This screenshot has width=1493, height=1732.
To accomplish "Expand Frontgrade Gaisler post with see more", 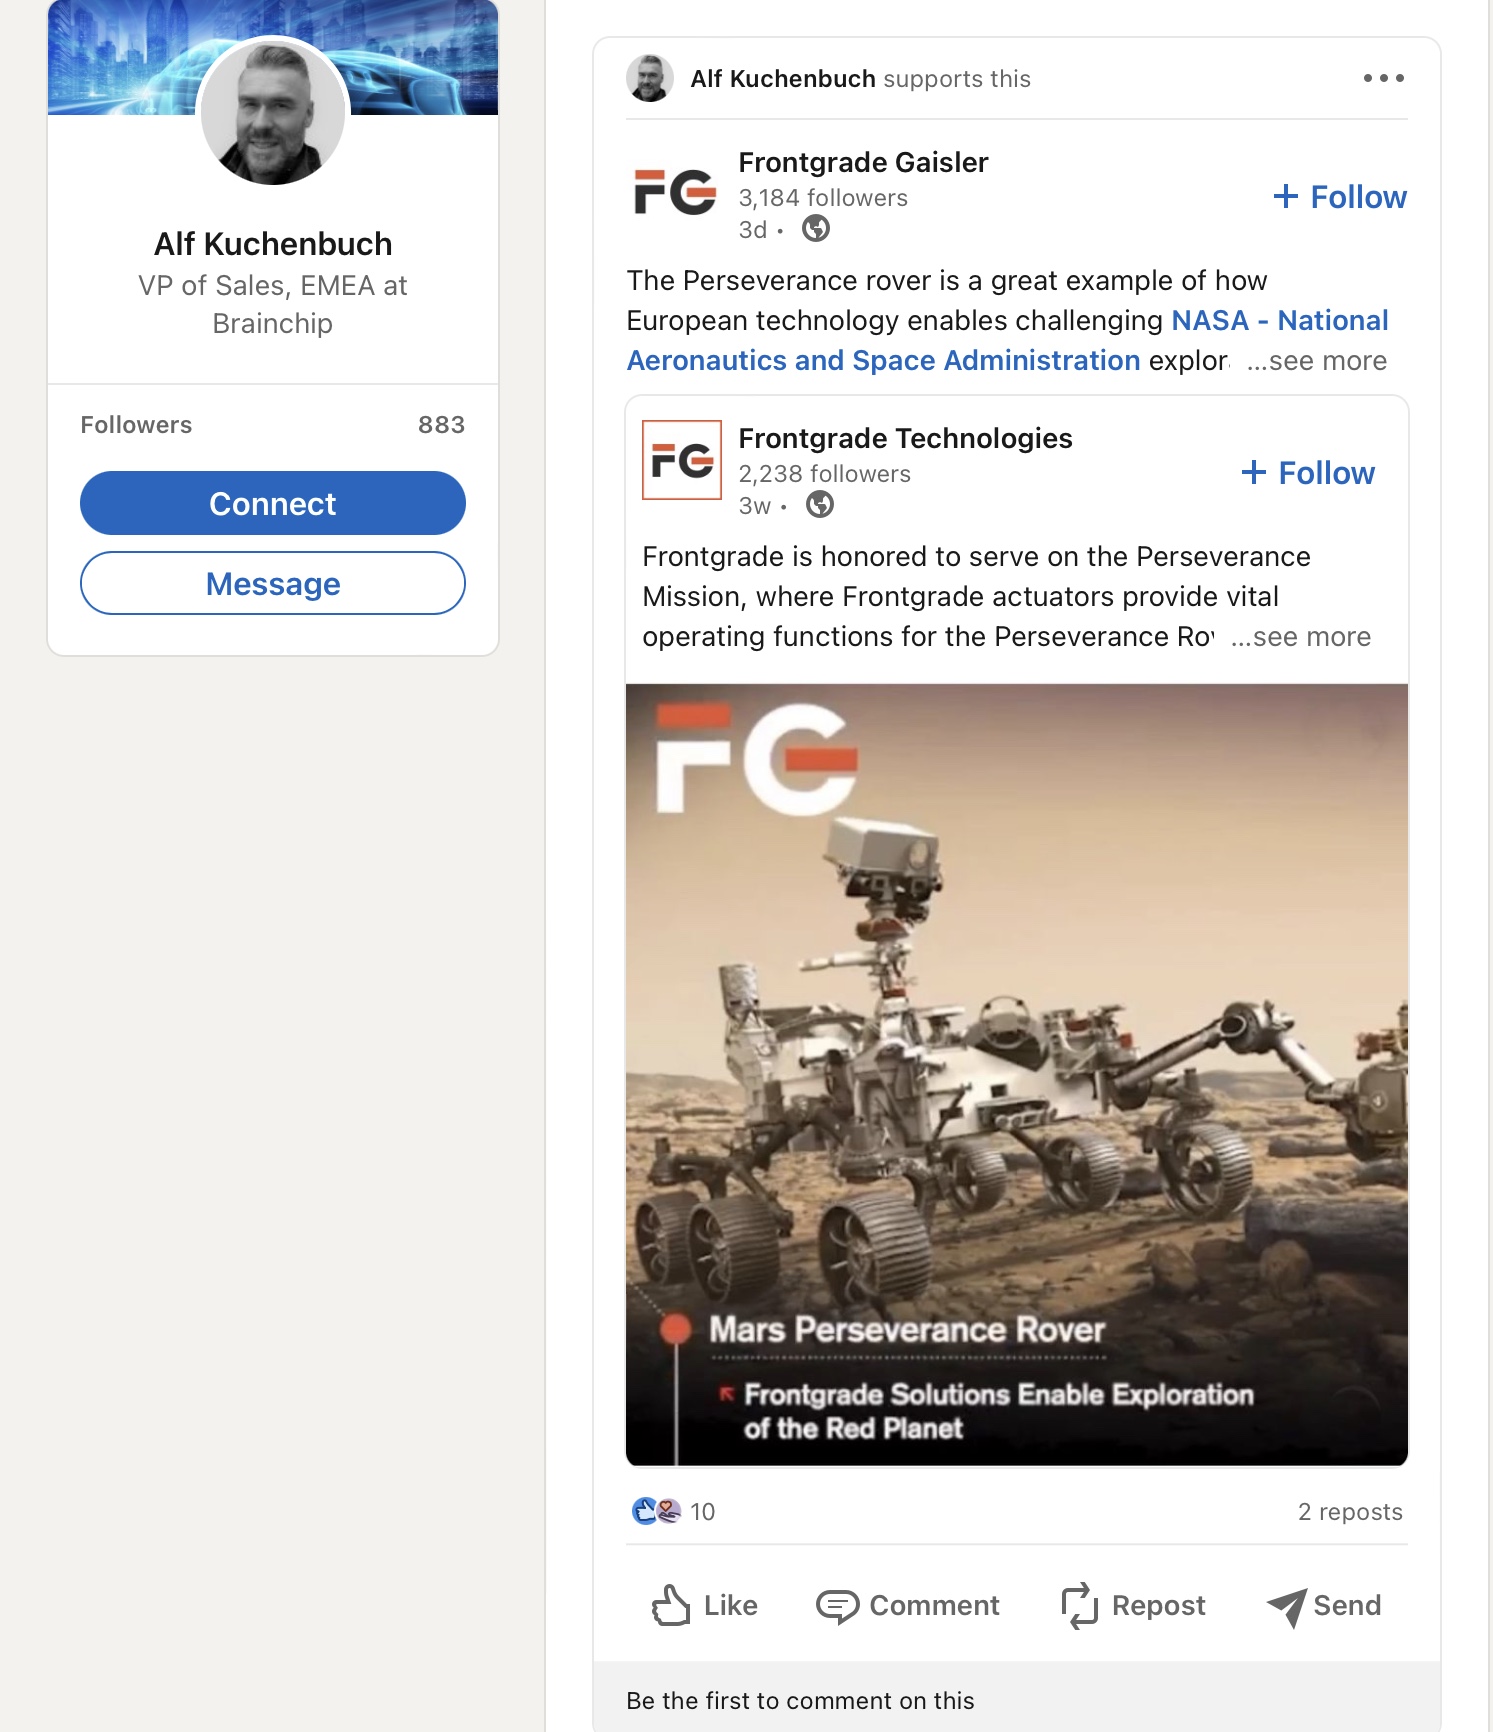I will (x=1317, y=361).
